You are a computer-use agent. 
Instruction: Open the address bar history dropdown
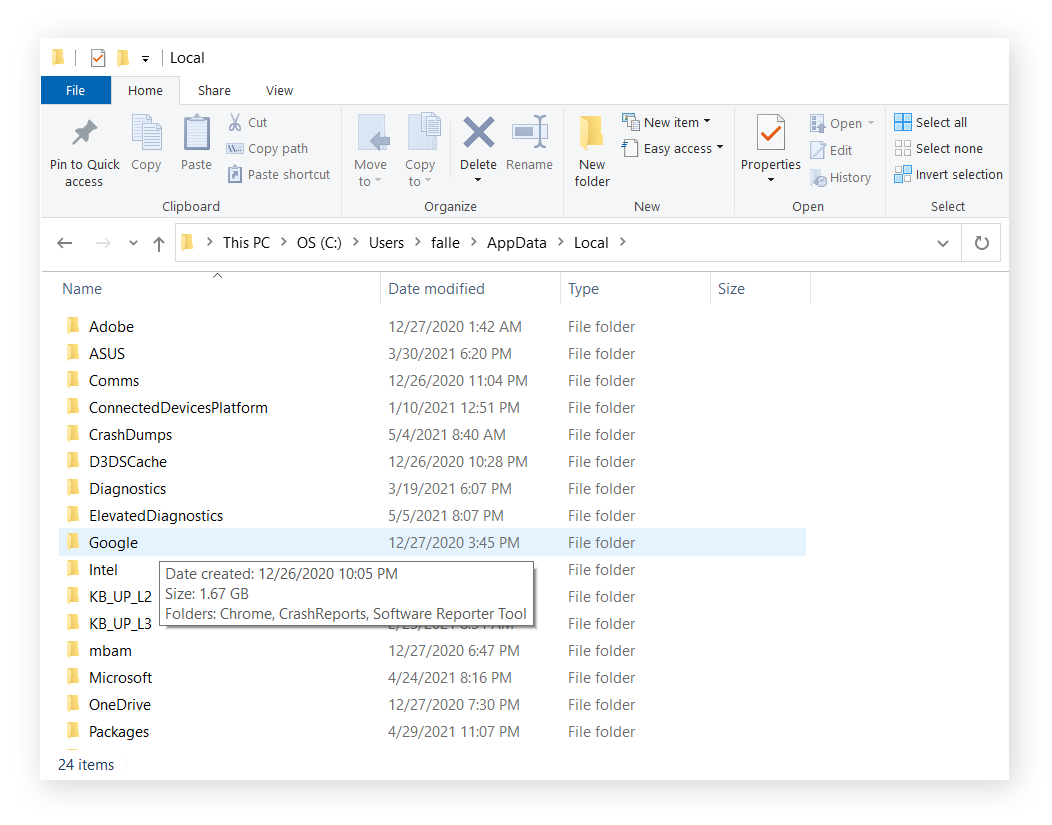(x=942, y=242)
